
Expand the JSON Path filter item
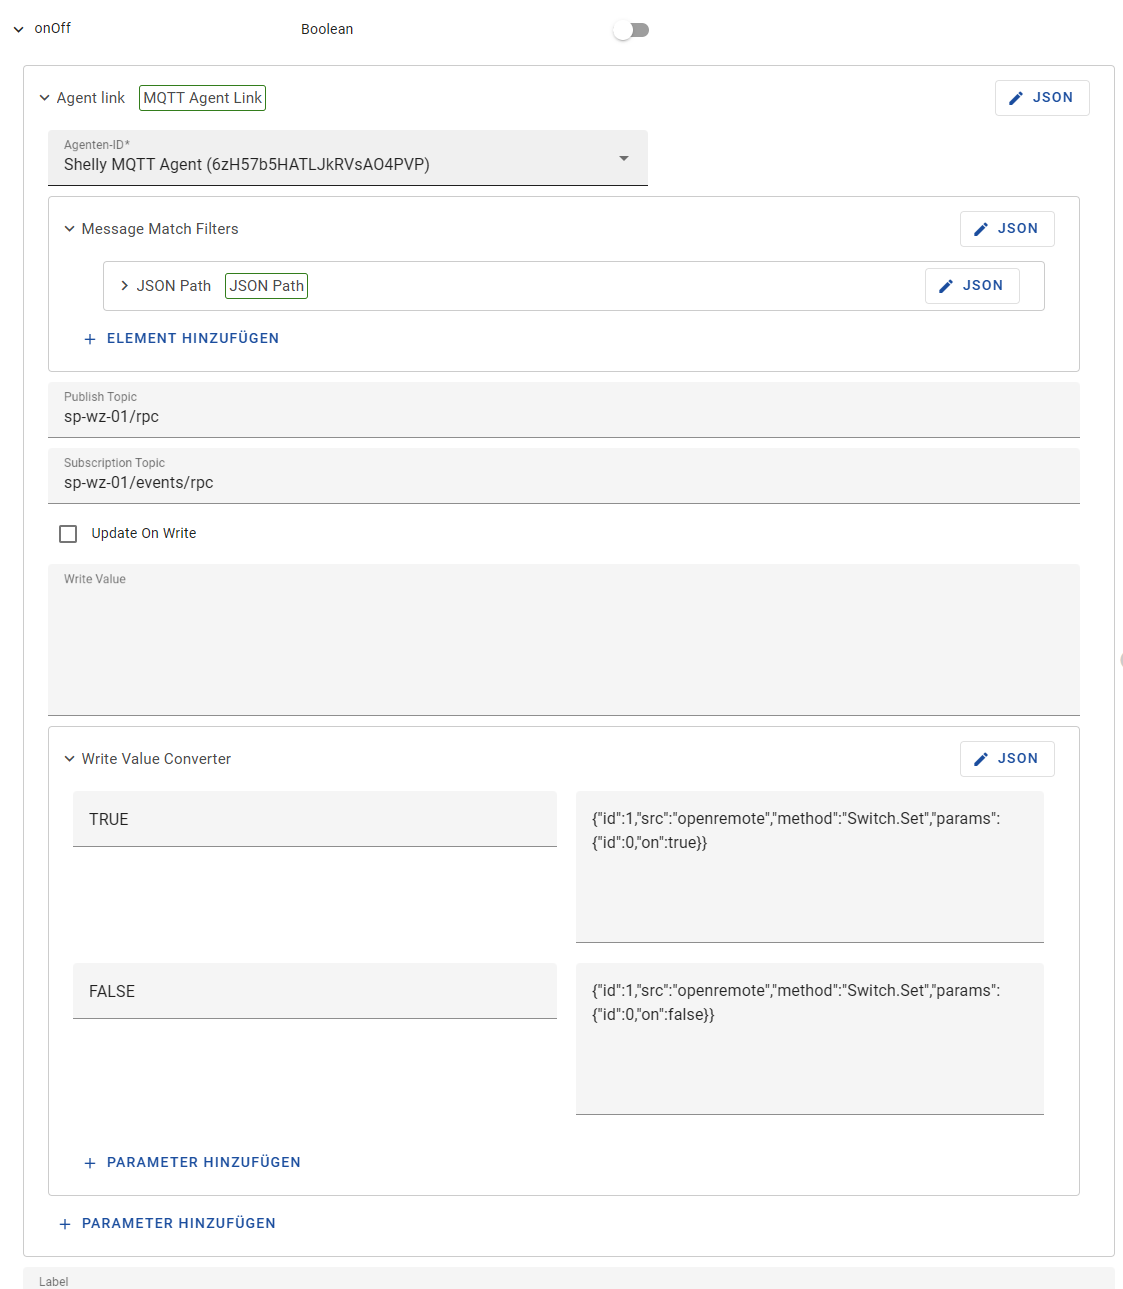[x=124, y=286]
